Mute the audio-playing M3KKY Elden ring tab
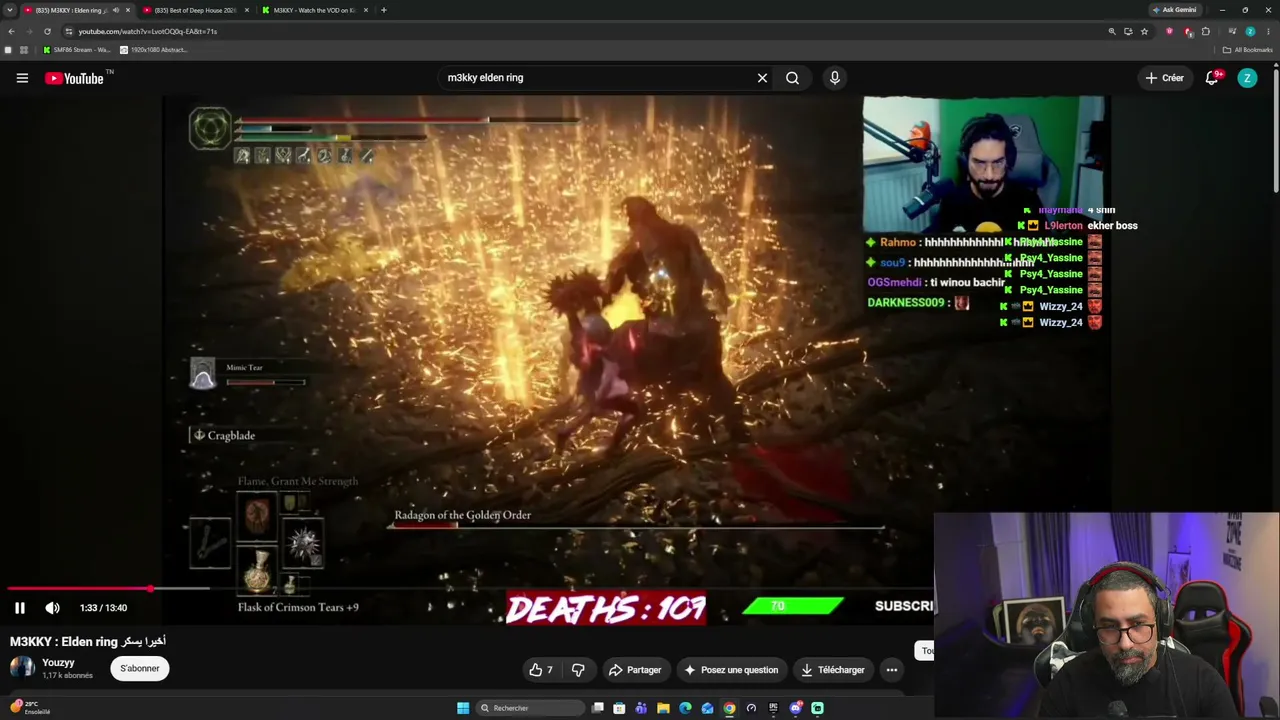 pyautogui.click(x=116, y=10)
